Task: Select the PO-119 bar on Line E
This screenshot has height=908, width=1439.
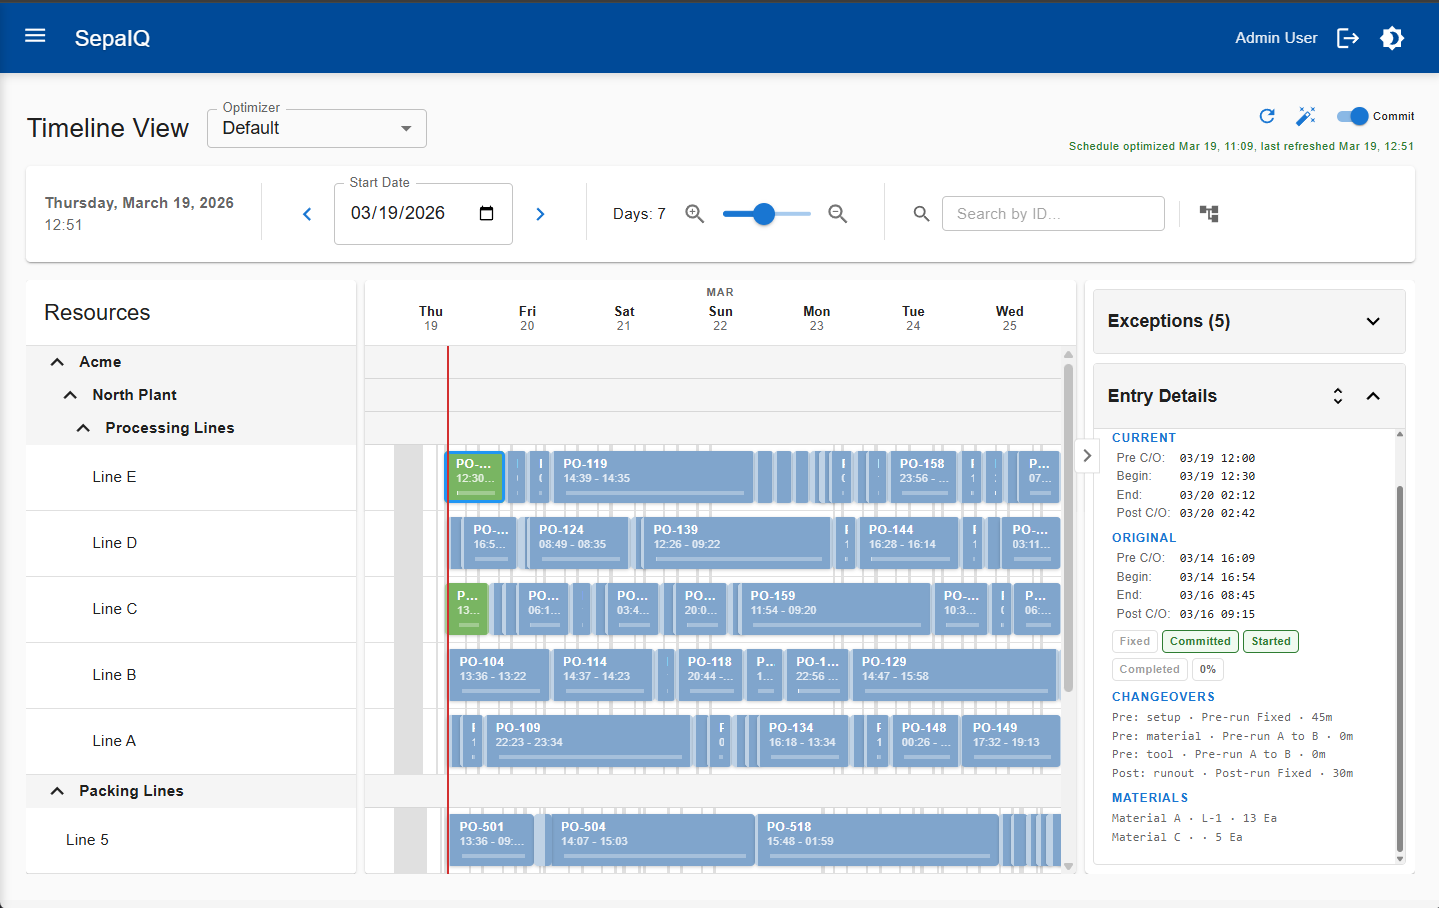Action: (653, 476)
